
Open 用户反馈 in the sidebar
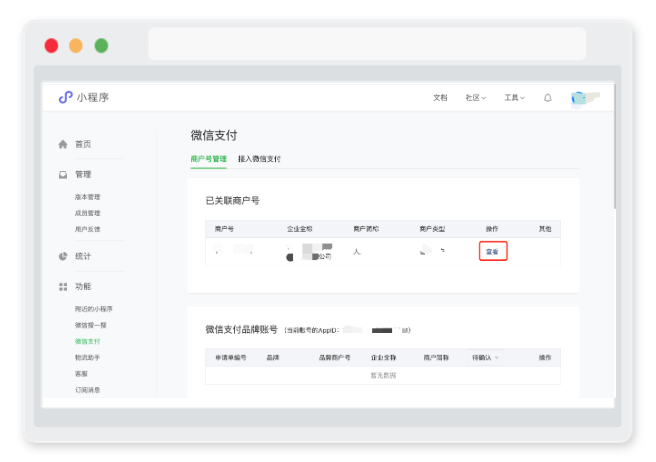tap(87, 229)
